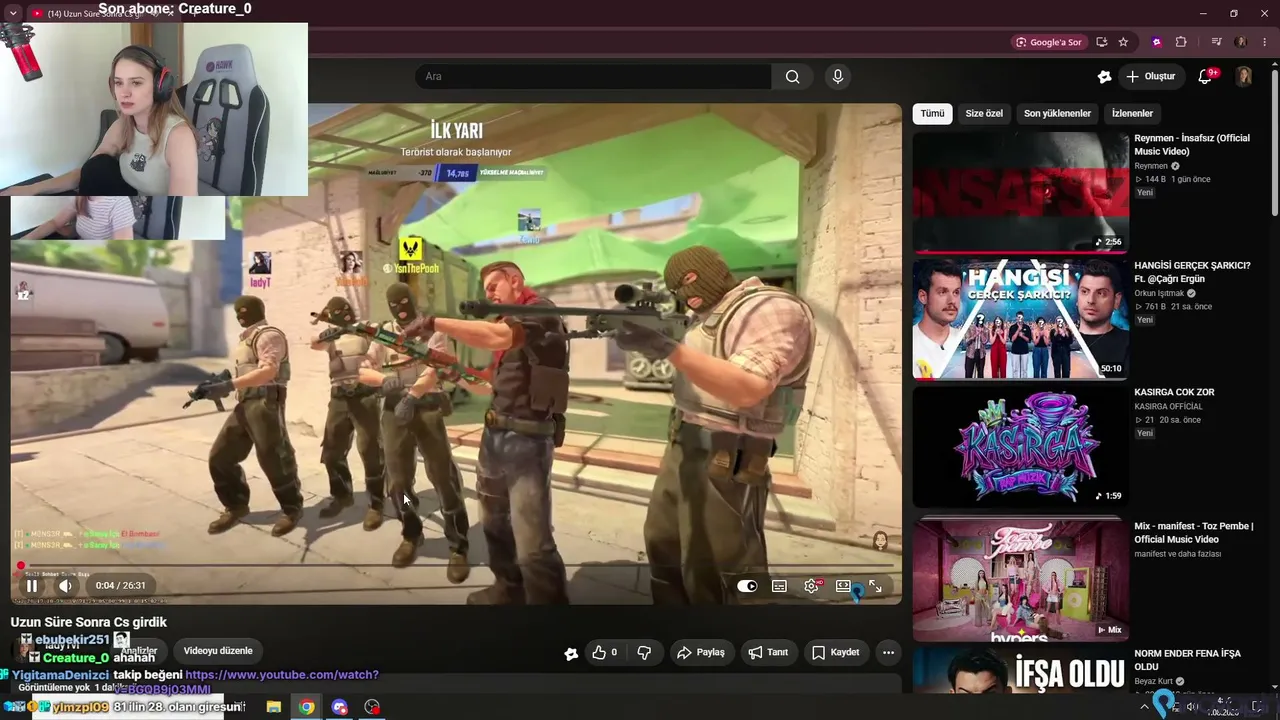Save the video with Kaydet

835,653
